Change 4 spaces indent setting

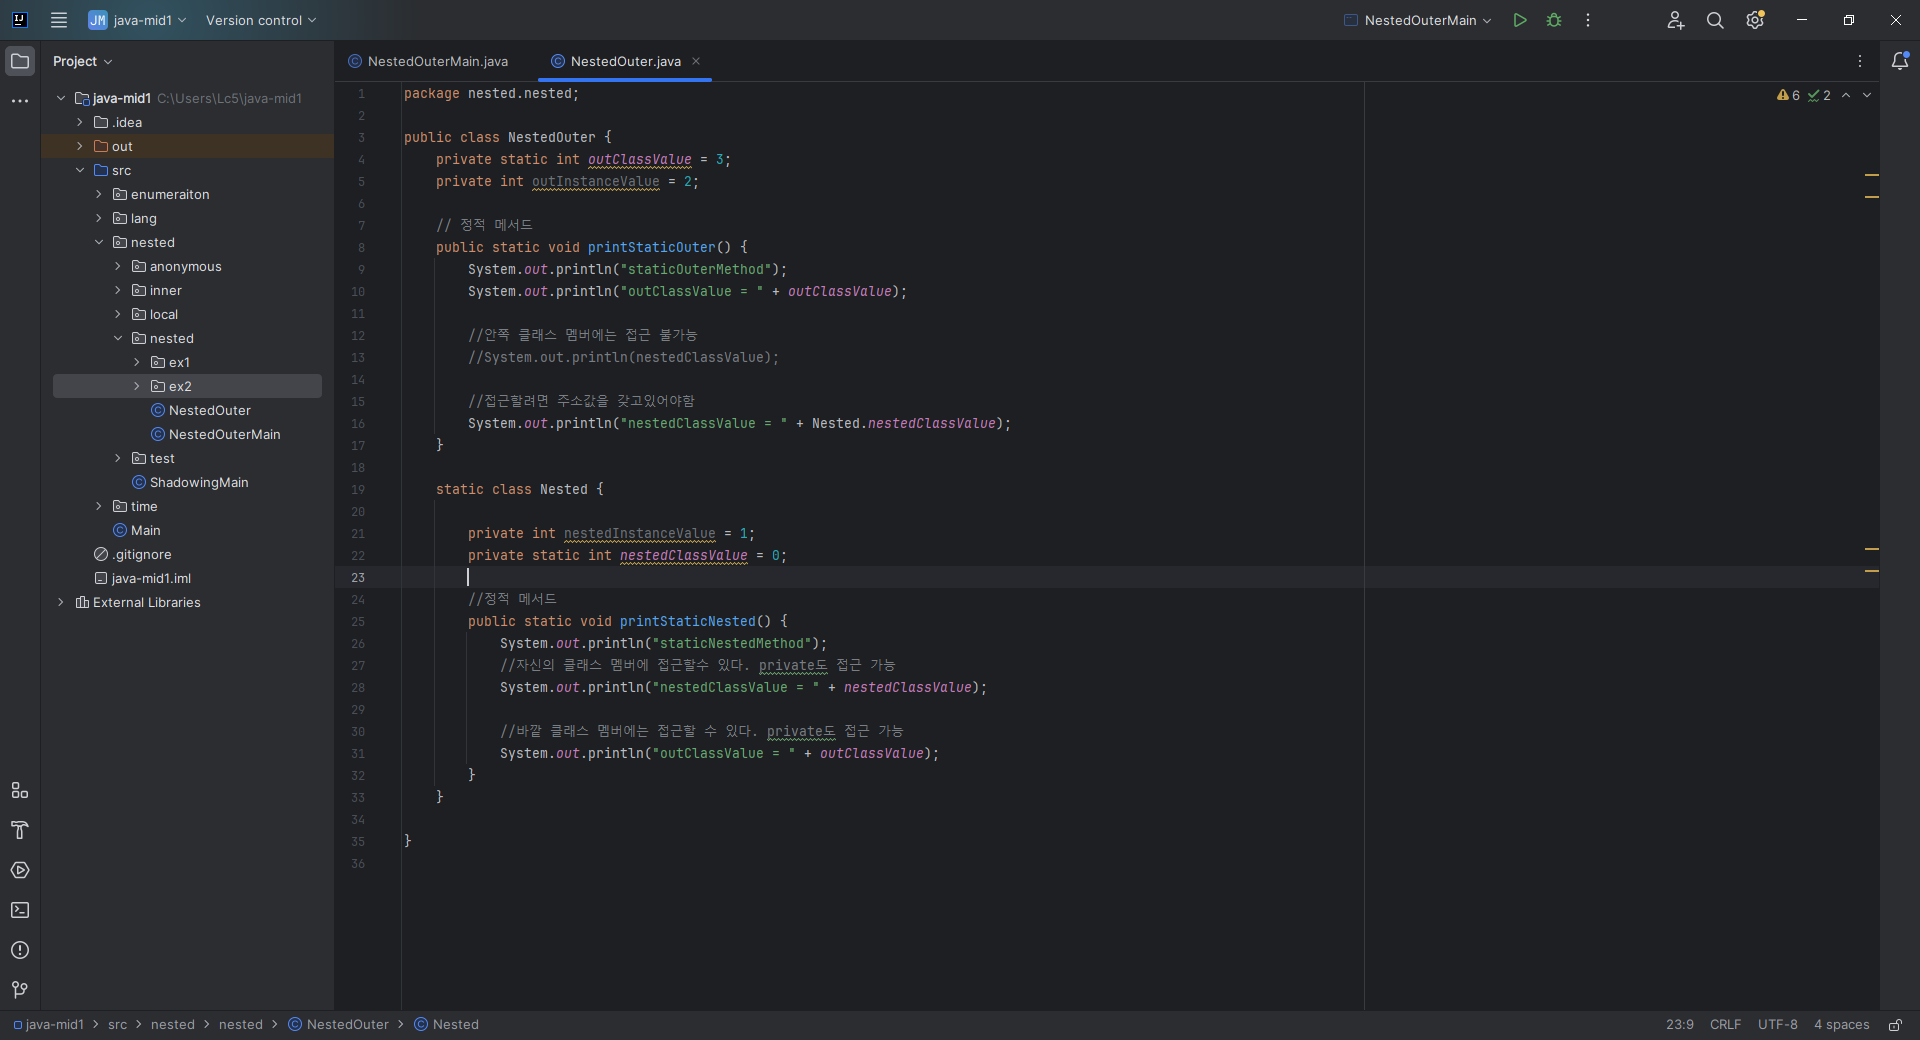(1841, 1025)
